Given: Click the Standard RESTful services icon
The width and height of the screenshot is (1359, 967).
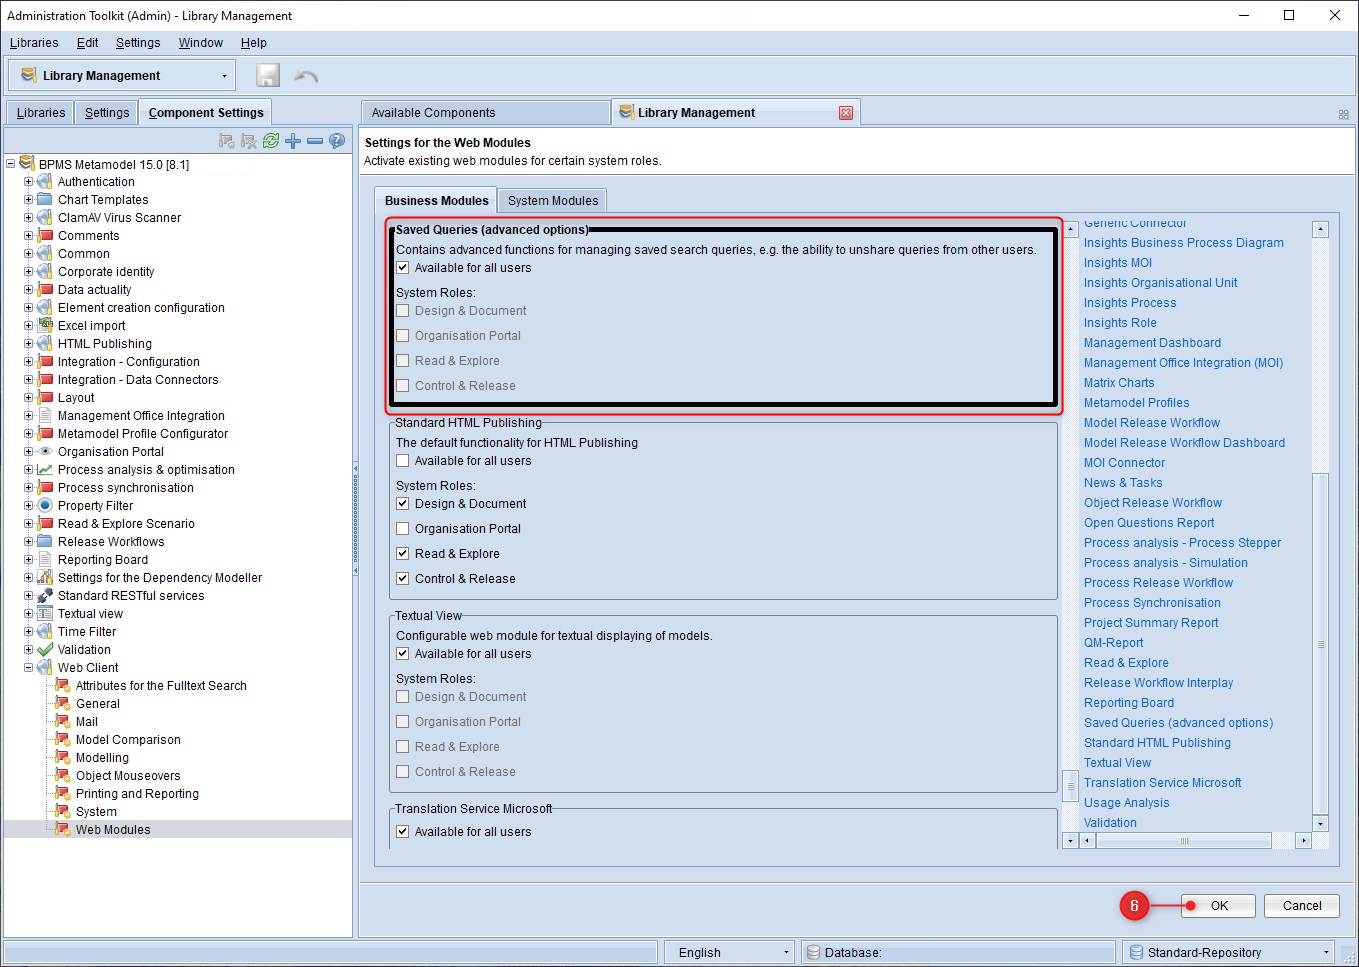Looking at the screenshot, I should coord(45,596).
